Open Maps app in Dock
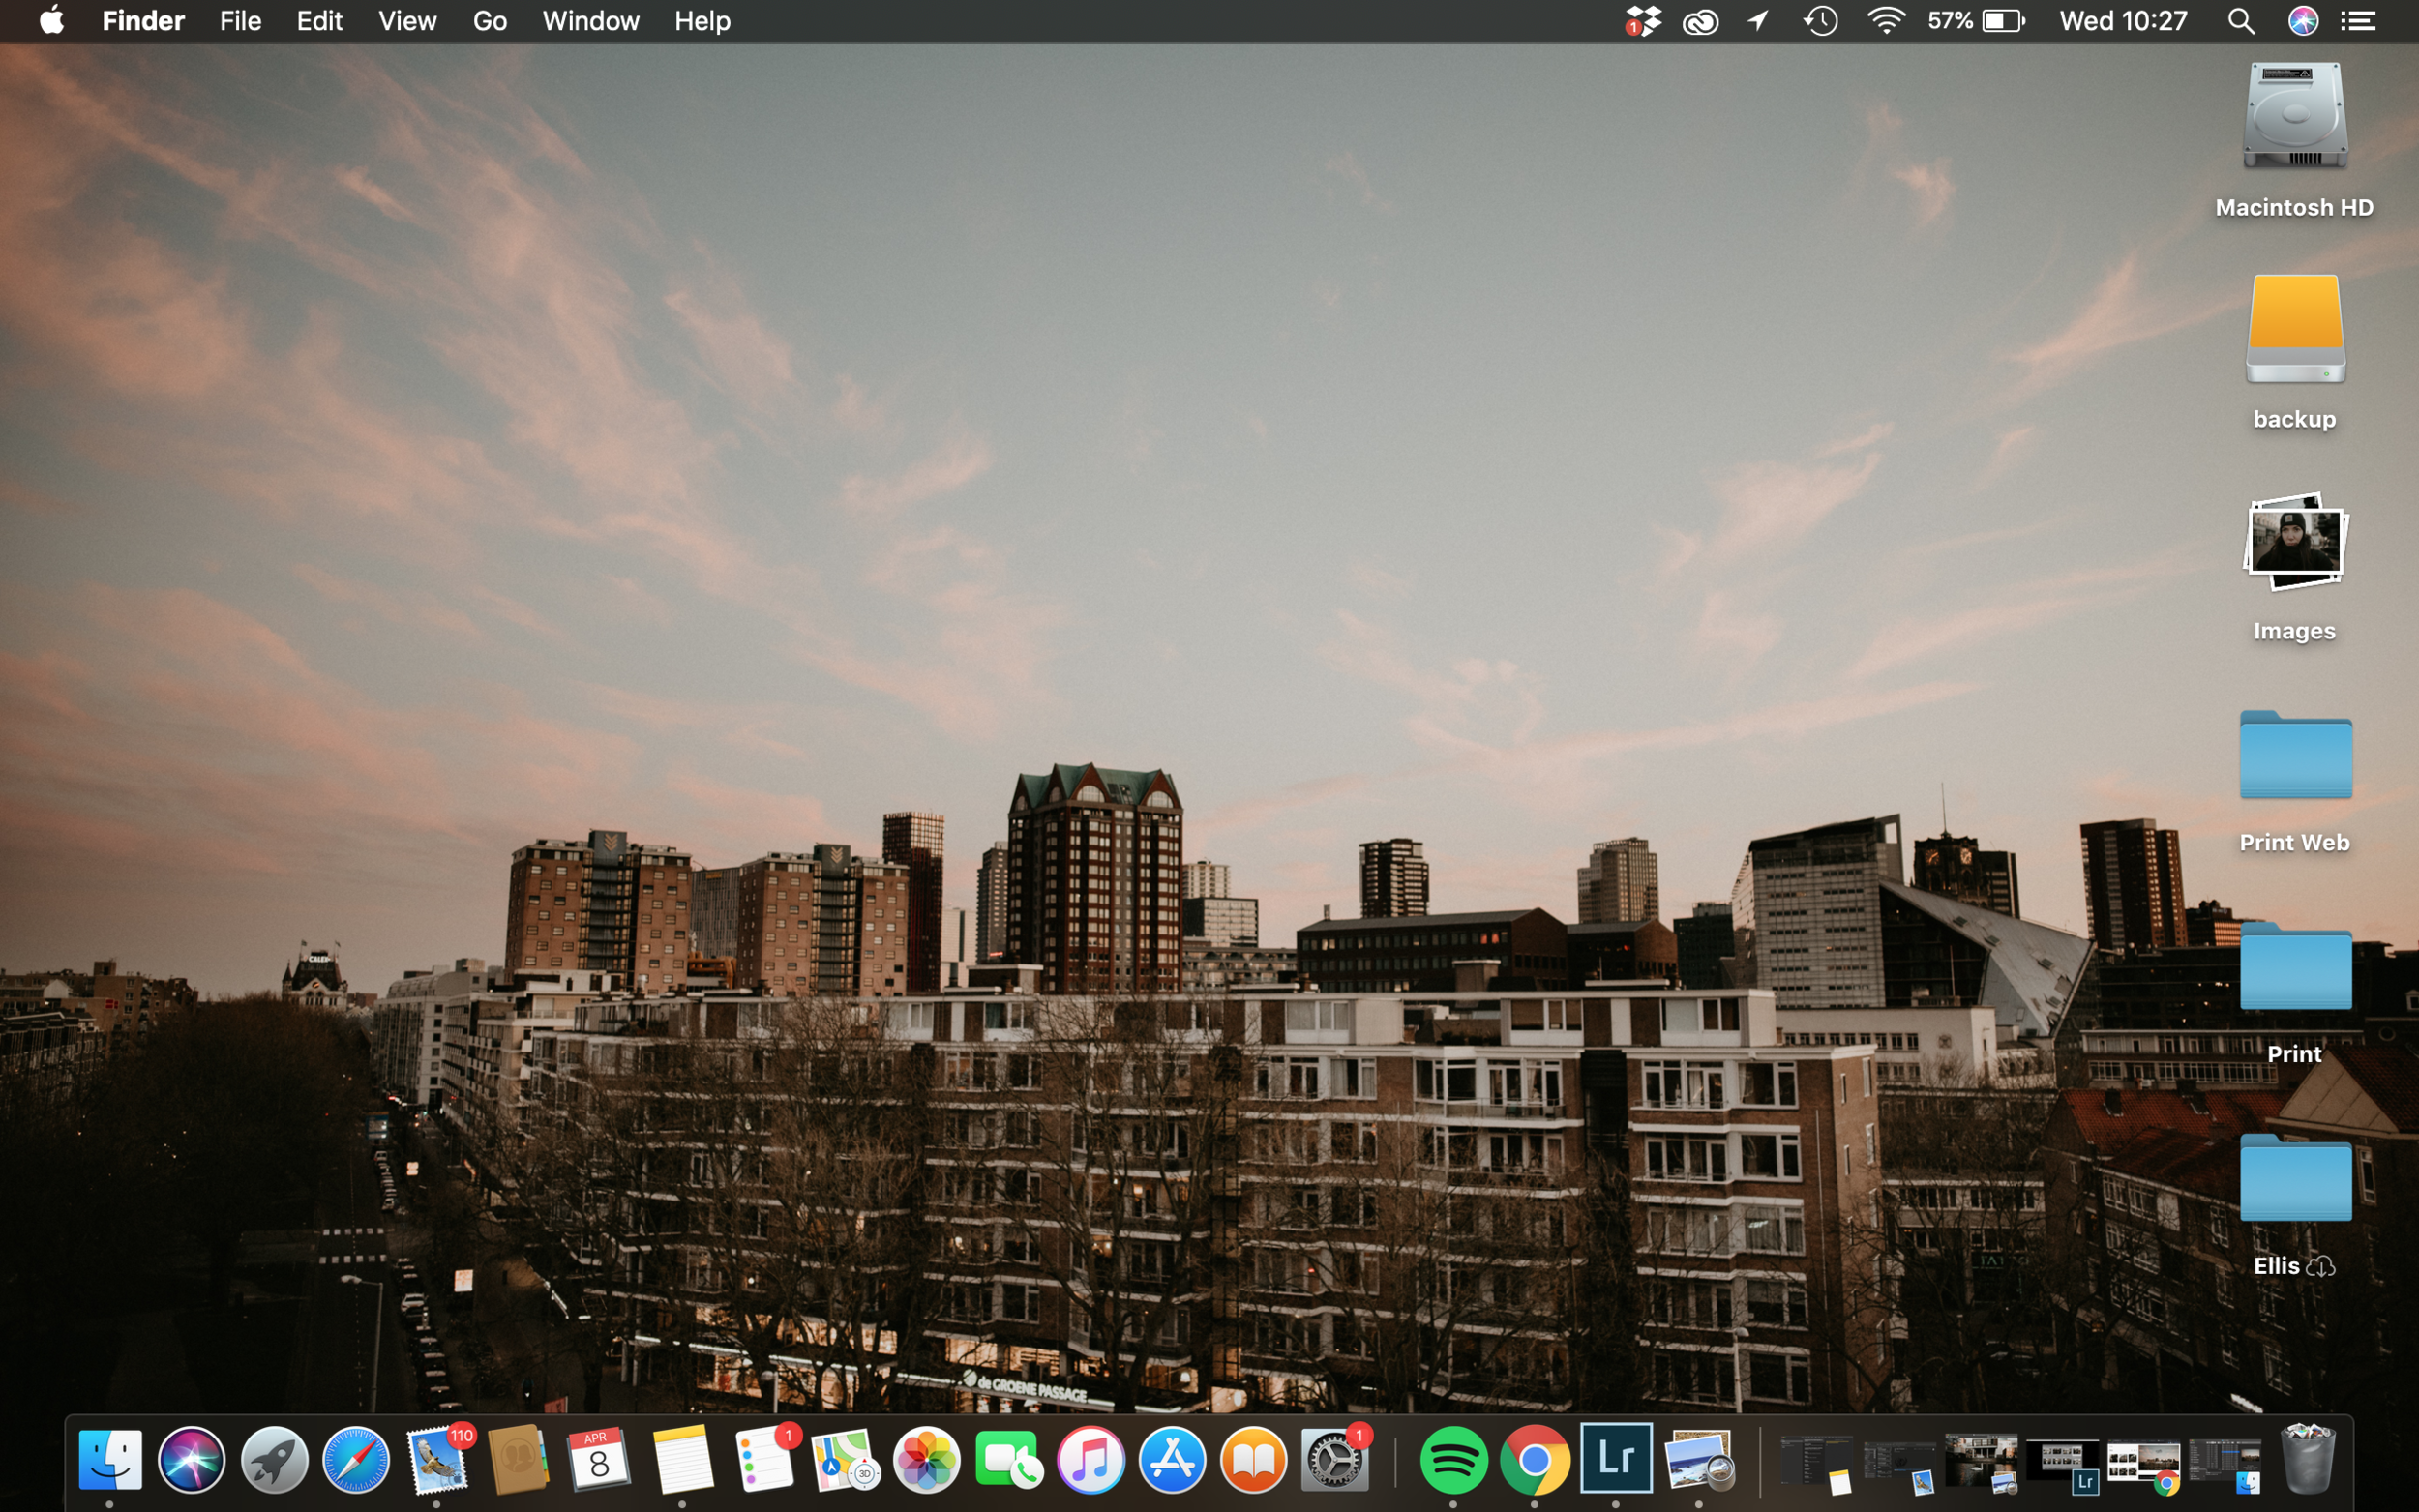The width and height of the screenshot is (2419, 1512). [845, 1460]
